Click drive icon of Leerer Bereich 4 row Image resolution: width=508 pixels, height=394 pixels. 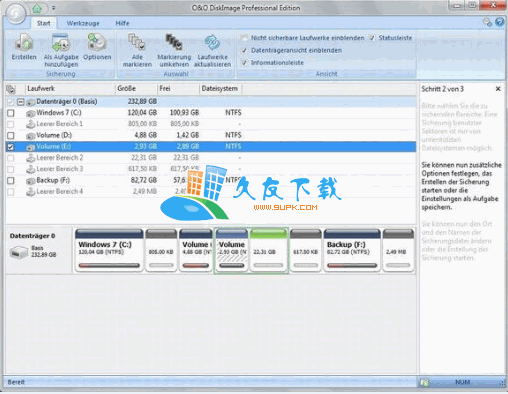[x=31, y=192]
